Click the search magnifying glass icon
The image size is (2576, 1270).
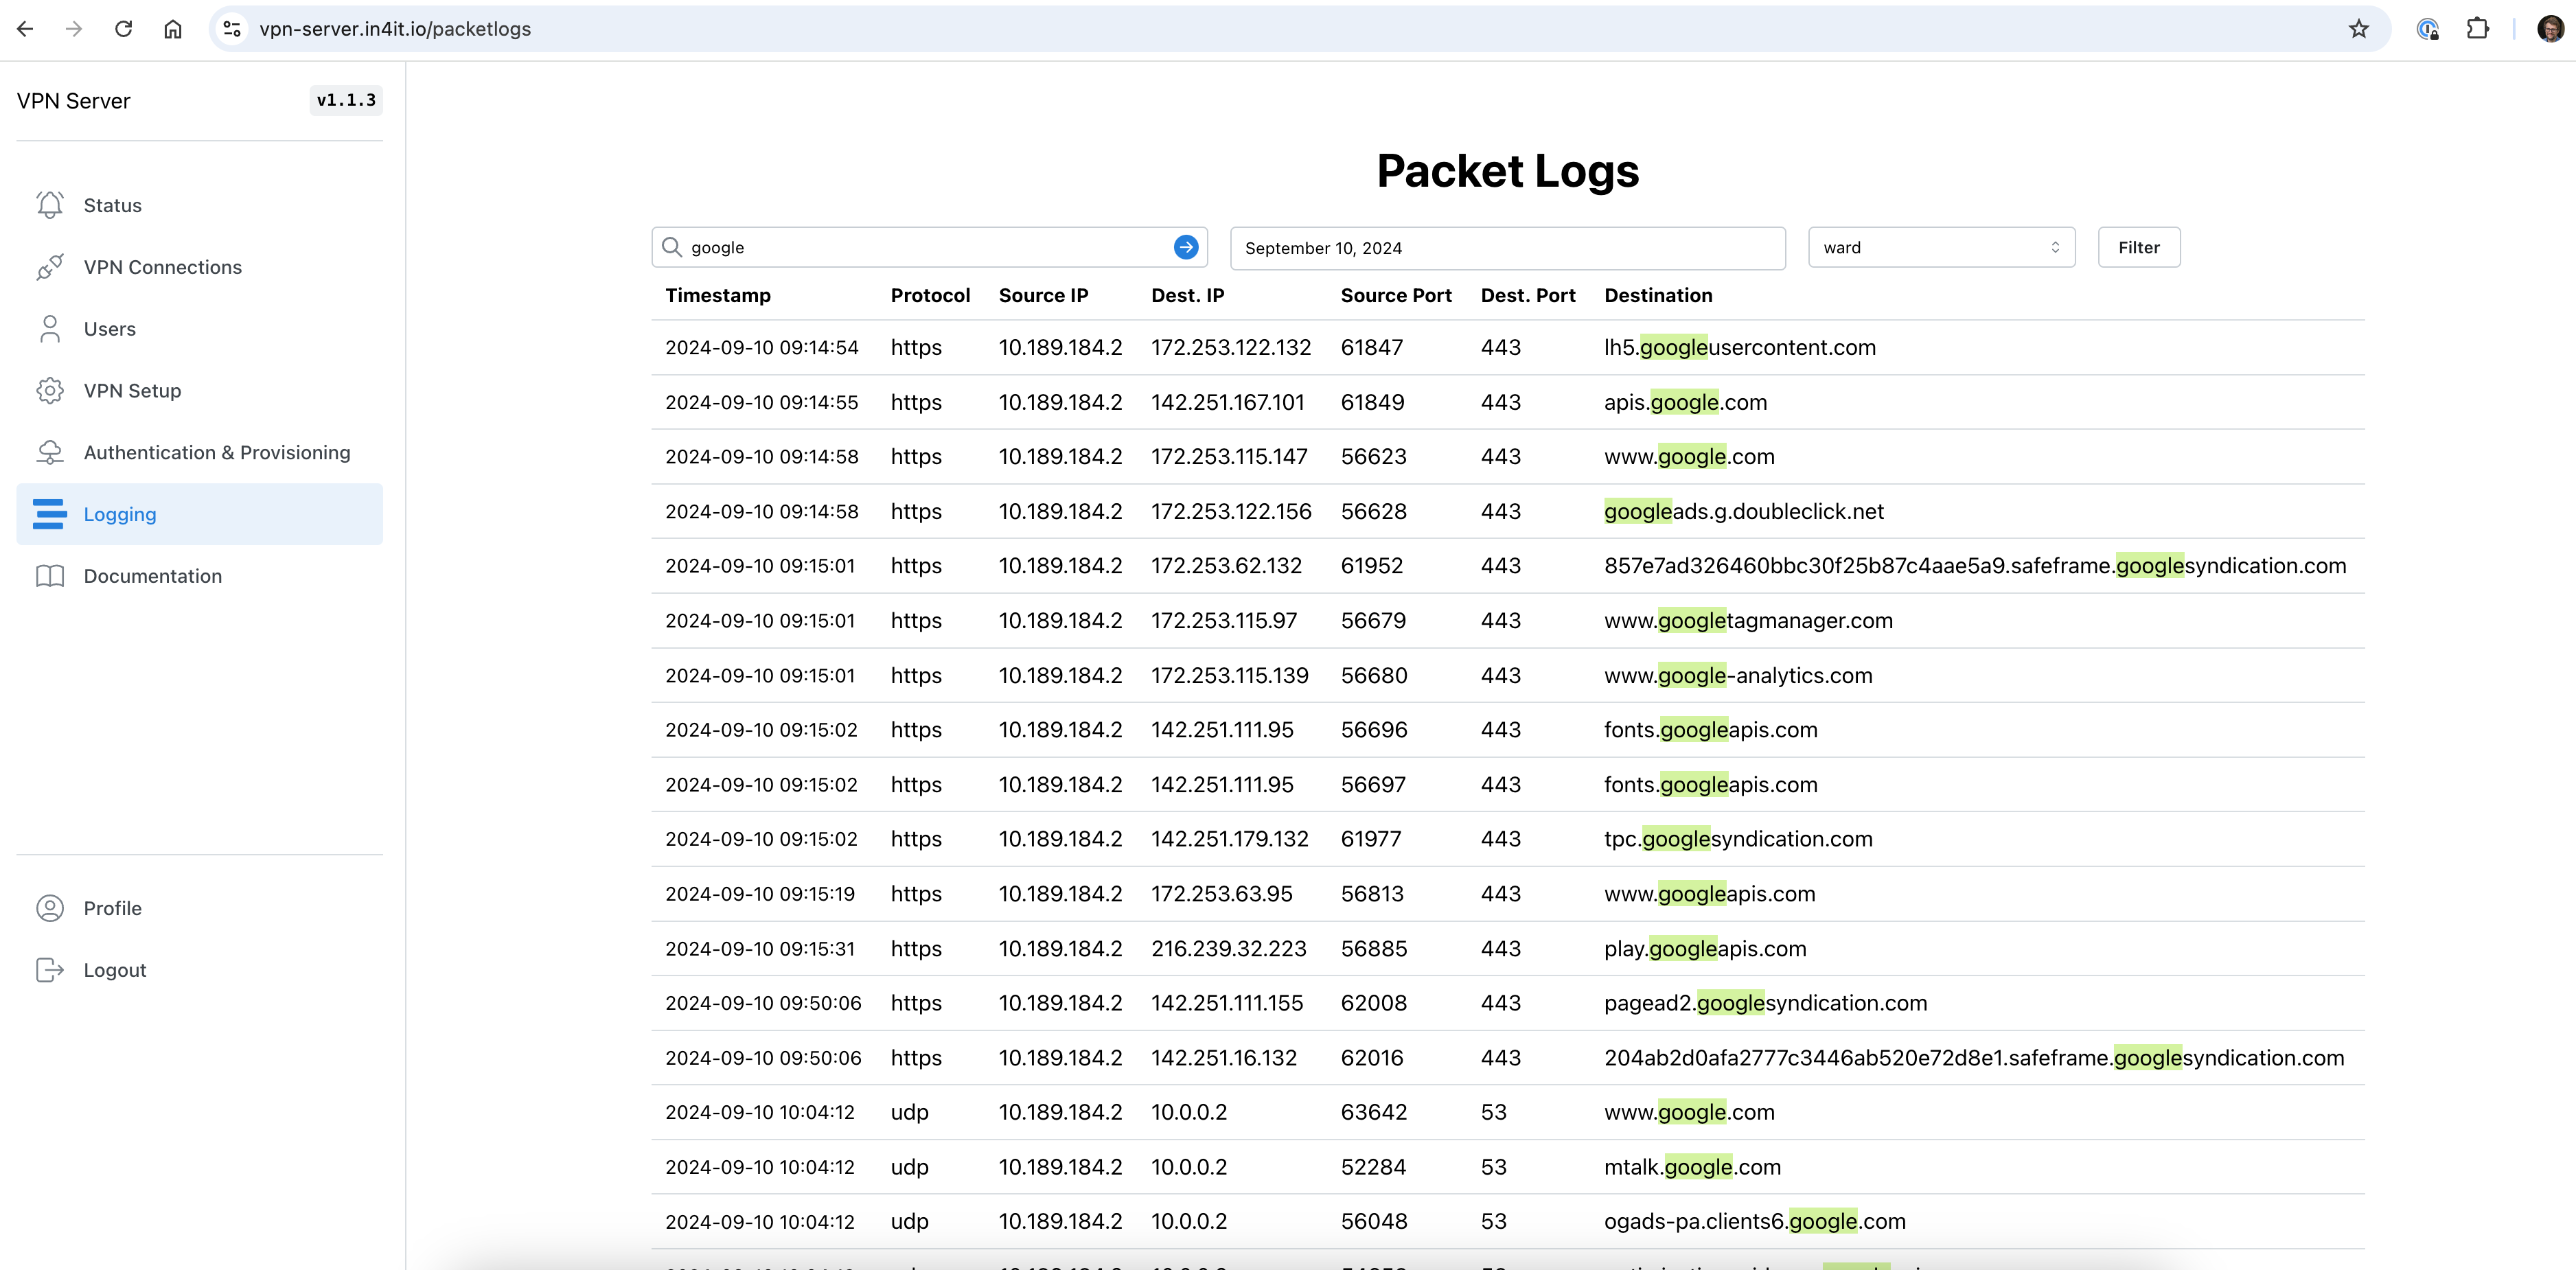(x=672, y=246)
